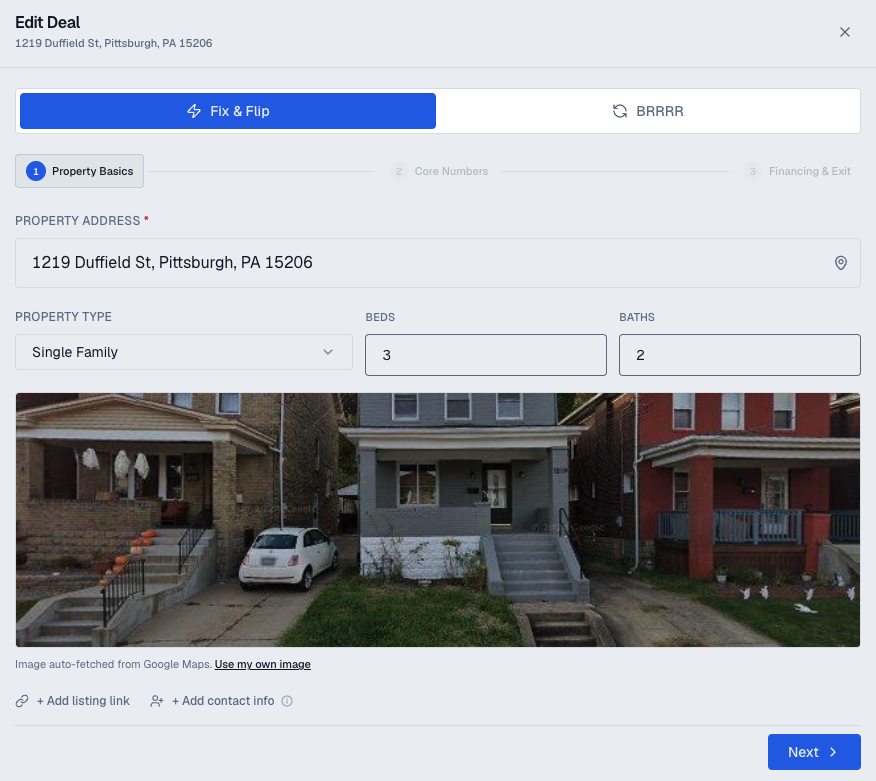Open the Property Type dropdown
Screen dimensions: 876x781
pos(184,352)
